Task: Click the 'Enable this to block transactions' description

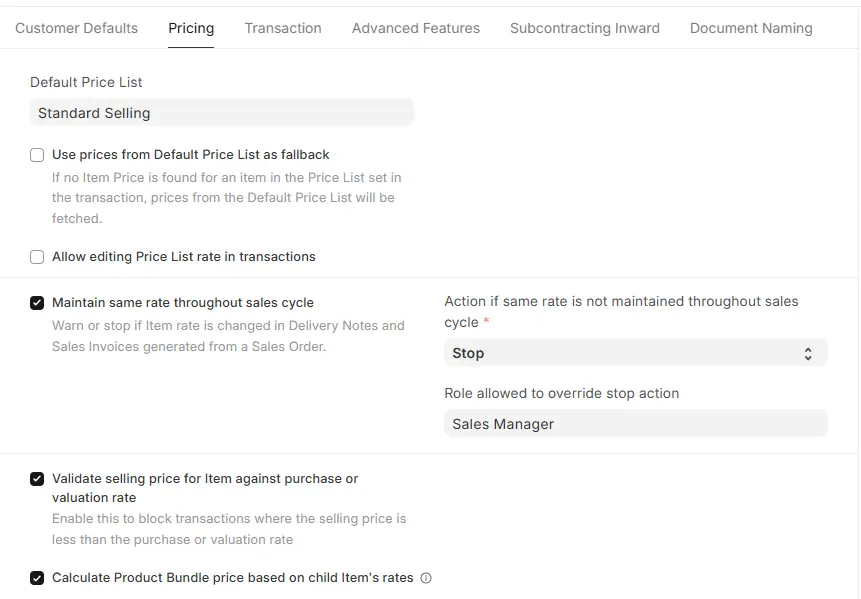Action: (229, 529)
